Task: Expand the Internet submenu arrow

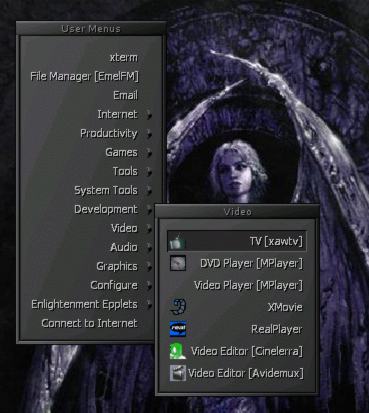Action: (x=149, y=115)
